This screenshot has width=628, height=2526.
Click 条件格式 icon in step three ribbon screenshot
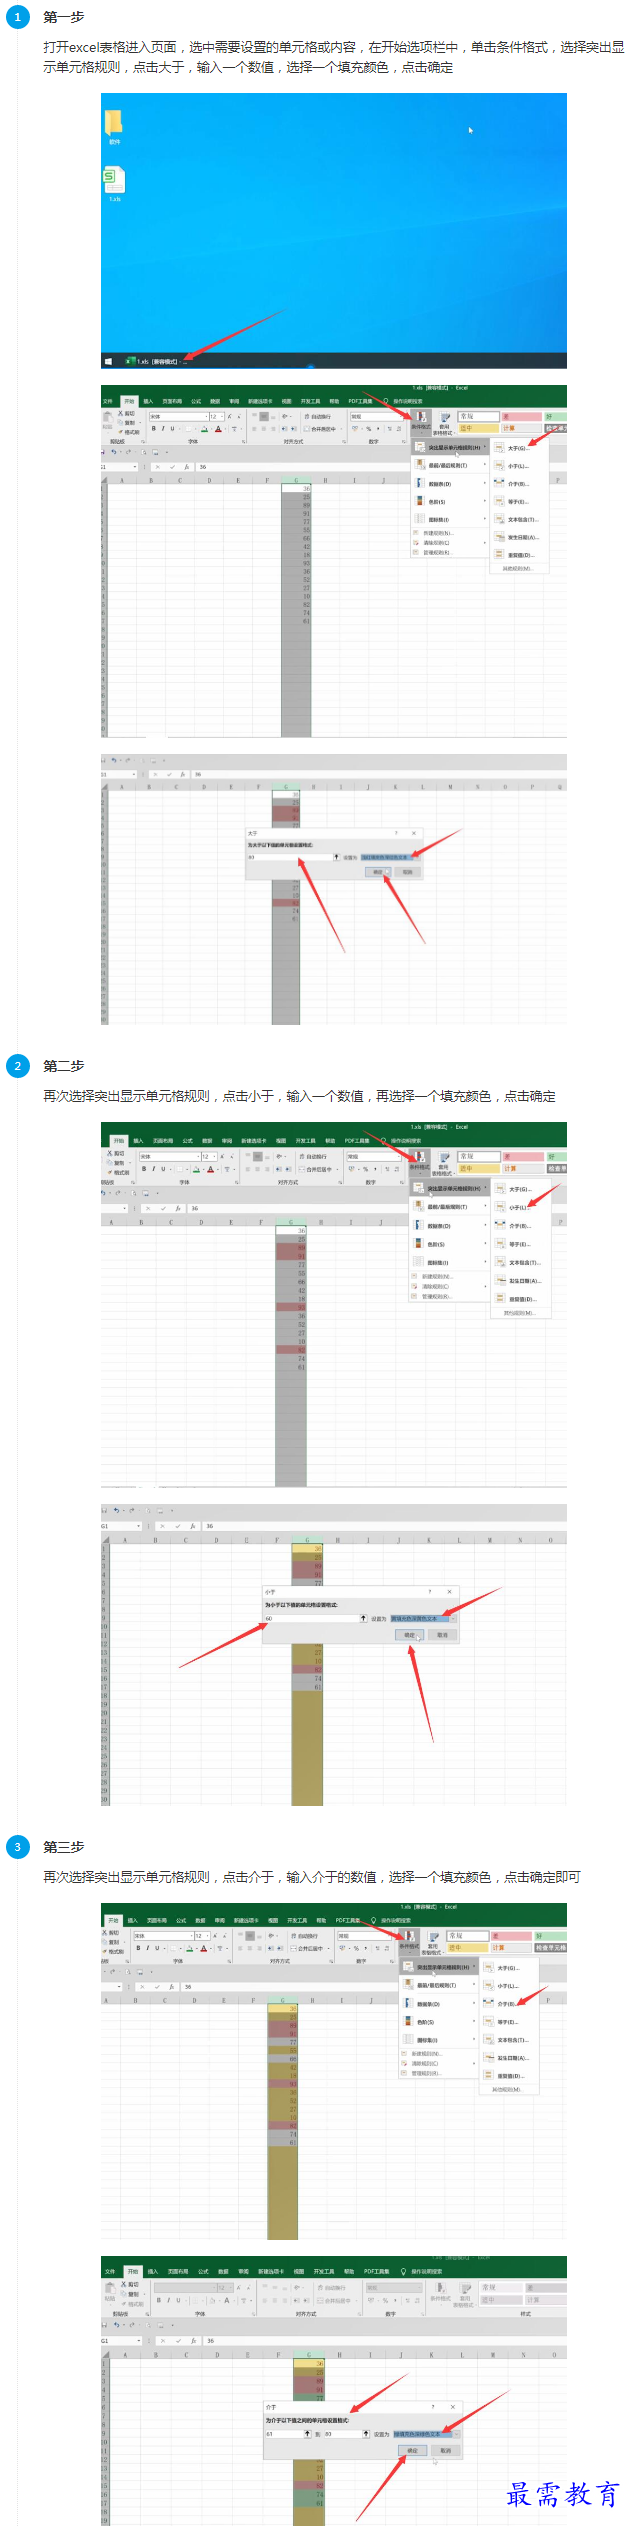coord(410,1941)
